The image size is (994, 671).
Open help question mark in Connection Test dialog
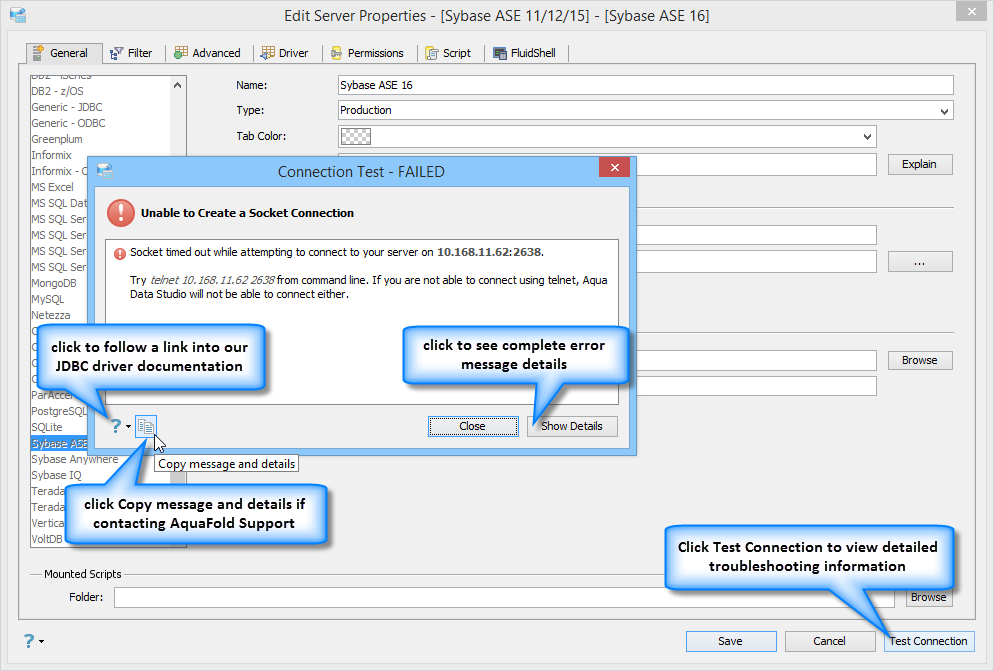coord(115,426)
